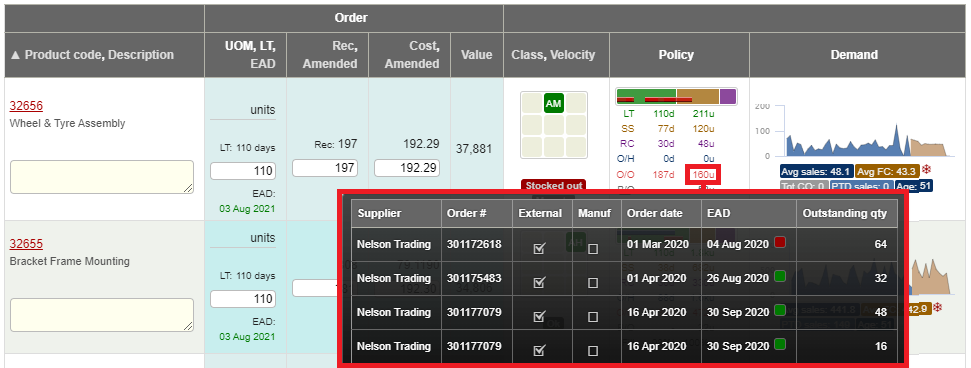Click notes box for Wheel & Tyre Assembly
The image size is (971, 368).
tap(102, 177)
